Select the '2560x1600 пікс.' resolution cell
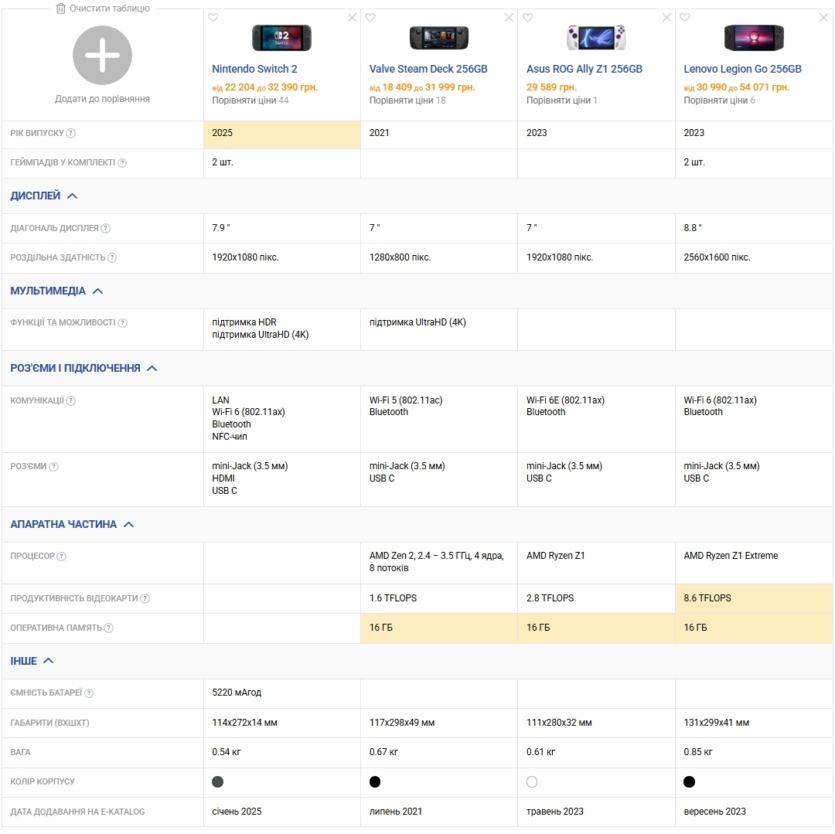The height and width of the screenshot is (834, 835). tap(754, 258)
